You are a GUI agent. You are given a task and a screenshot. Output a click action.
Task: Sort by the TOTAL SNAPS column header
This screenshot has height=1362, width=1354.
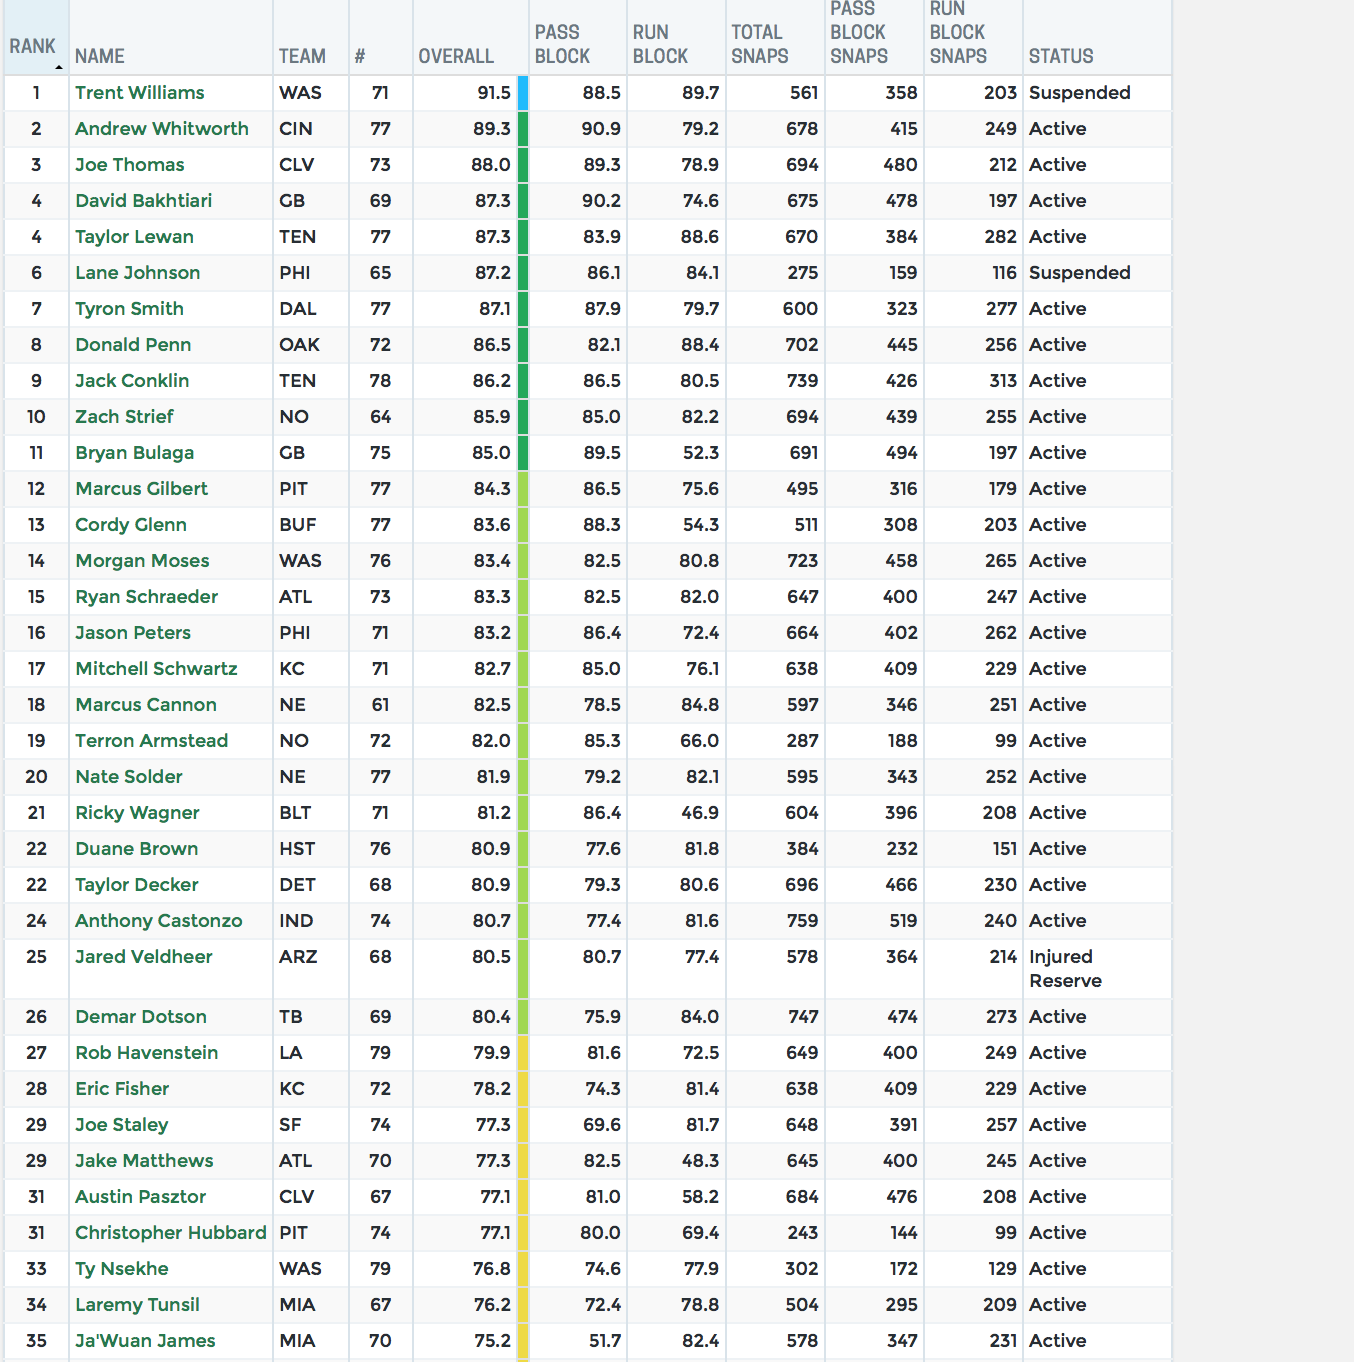(759, 45)
